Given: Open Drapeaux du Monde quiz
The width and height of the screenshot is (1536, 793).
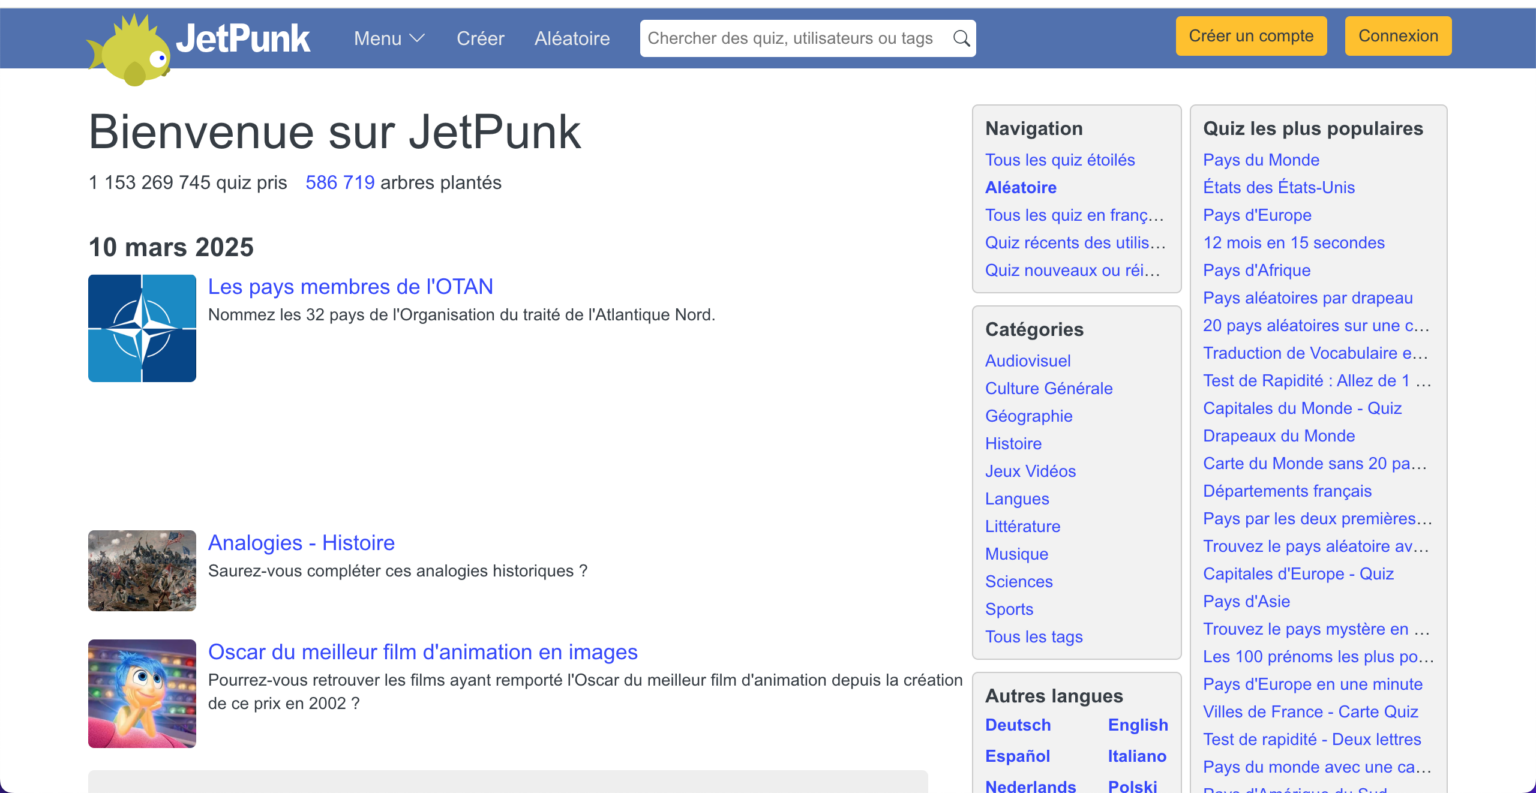Looking at the screenshot, I should pyautogui.click(x=1279, y=436).
